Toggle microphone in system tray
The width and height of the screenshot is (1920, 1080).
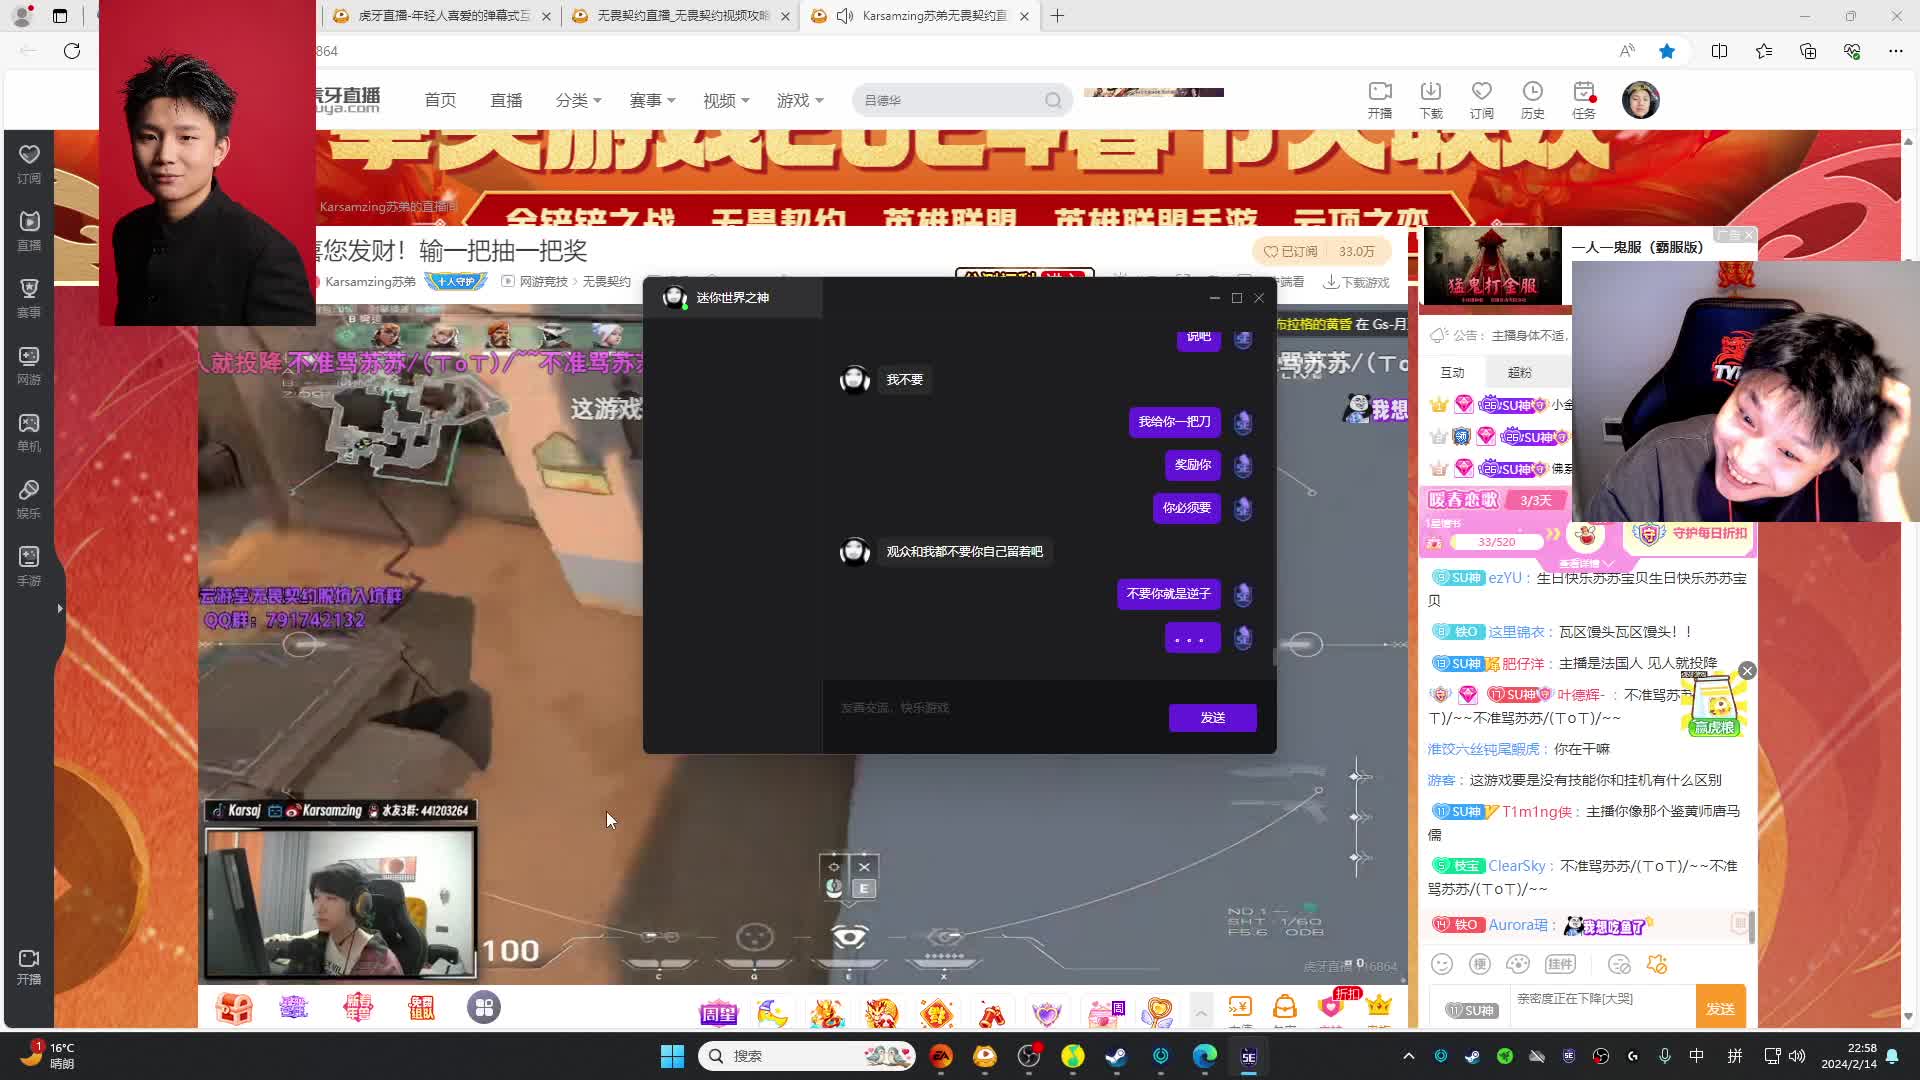tap(1664, 1056)
